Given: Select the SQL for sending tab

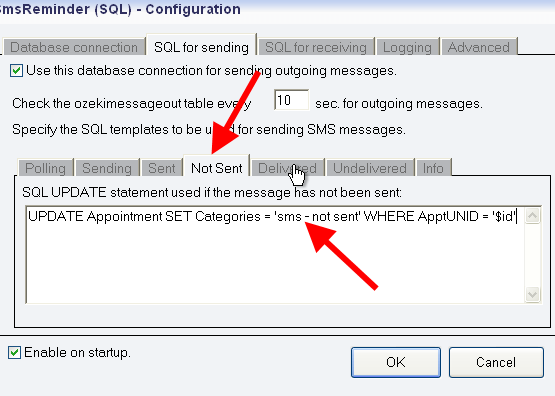Looking at the screenshot, I should pyautogui.click(x=201, y=46).
